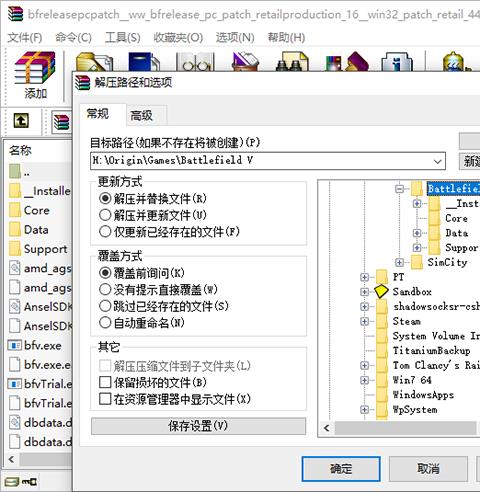Click the Add (添加) toolbar icon
Viewport: 480px width, 492px height.
pos(35,75)
